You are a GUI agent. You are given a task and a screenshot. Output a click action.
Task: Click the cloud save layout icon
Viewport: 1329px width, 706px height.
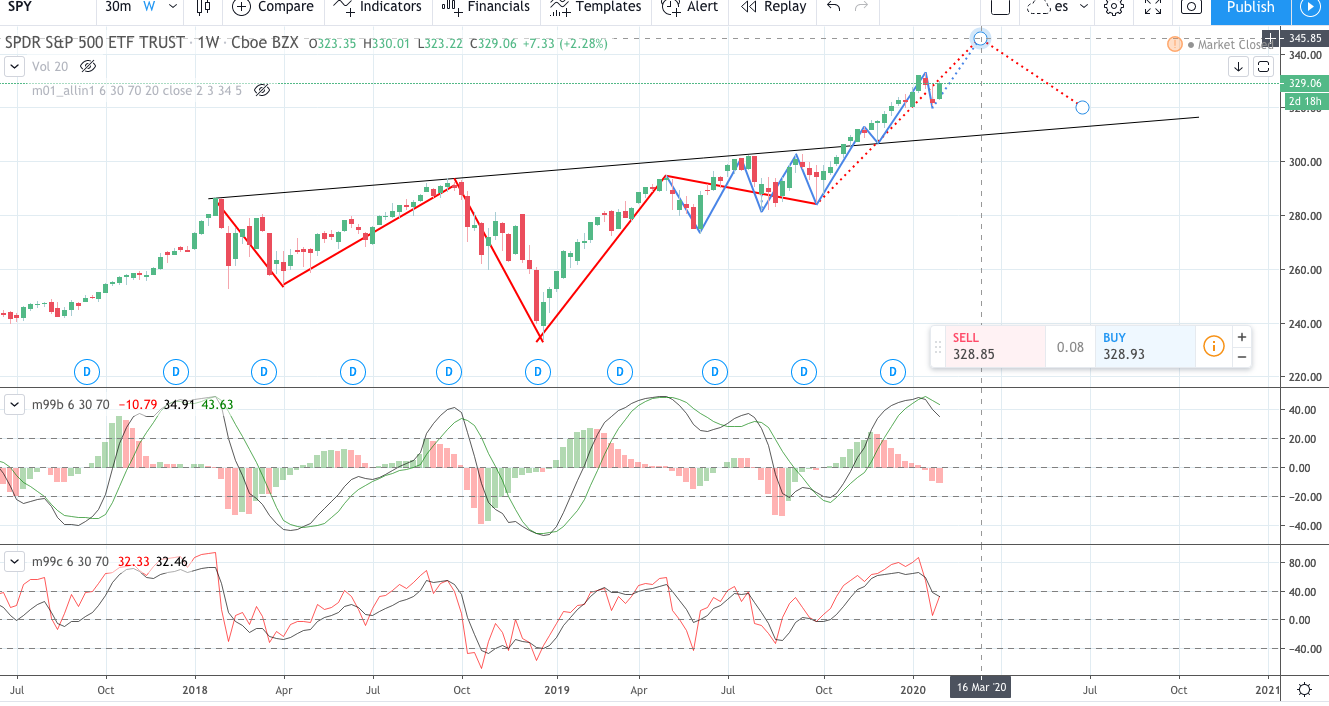point(1040,7)
